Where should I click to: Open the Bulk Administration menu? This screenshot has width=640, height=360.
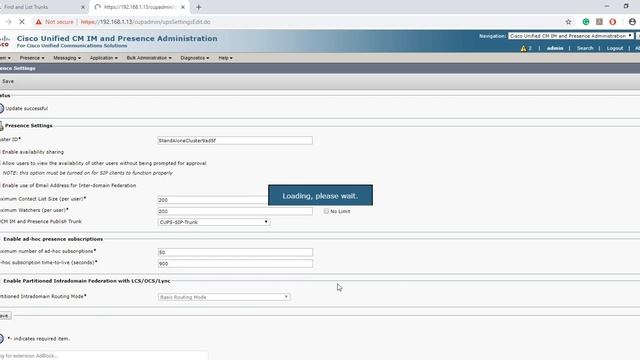point(149,58)
